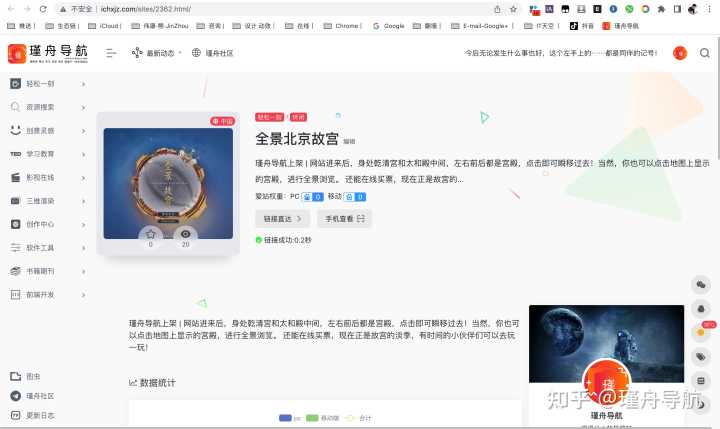Expand the 创作中心 sidebar chevron

pos(83,225)
